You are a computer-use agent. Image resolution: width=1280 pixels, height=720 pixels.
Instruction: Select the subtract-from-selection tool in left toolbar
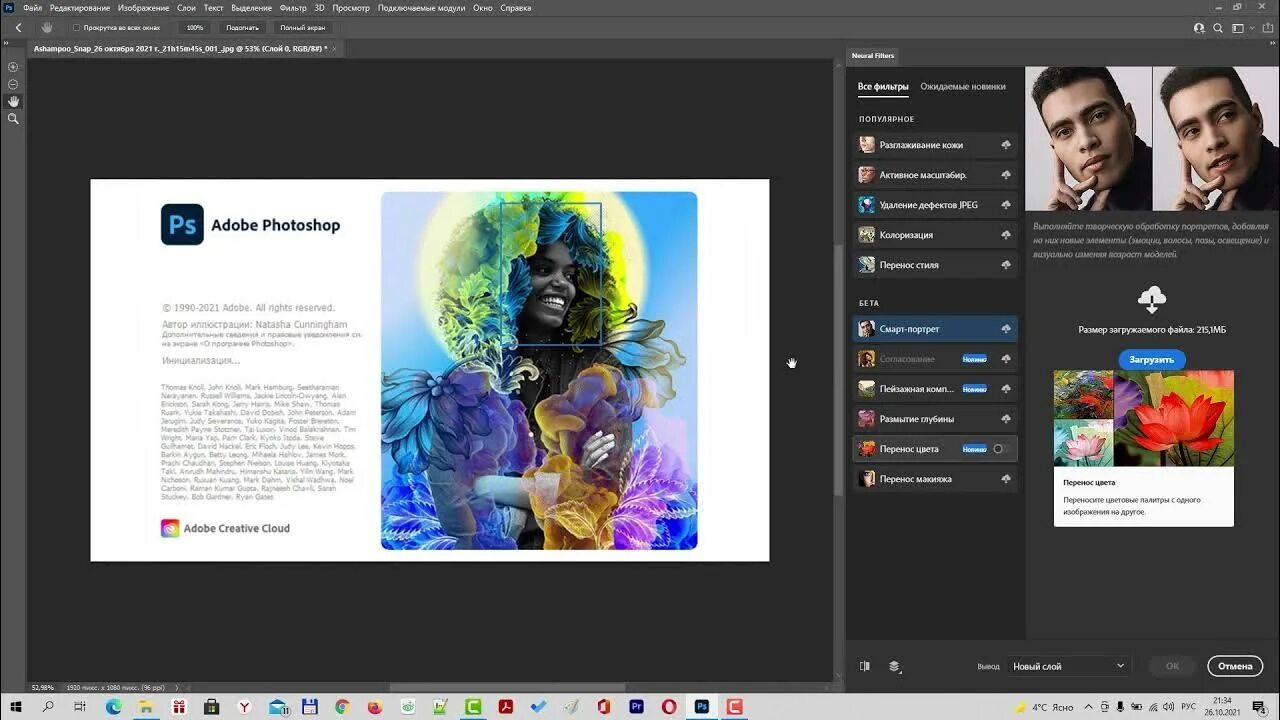click(13, 84)
